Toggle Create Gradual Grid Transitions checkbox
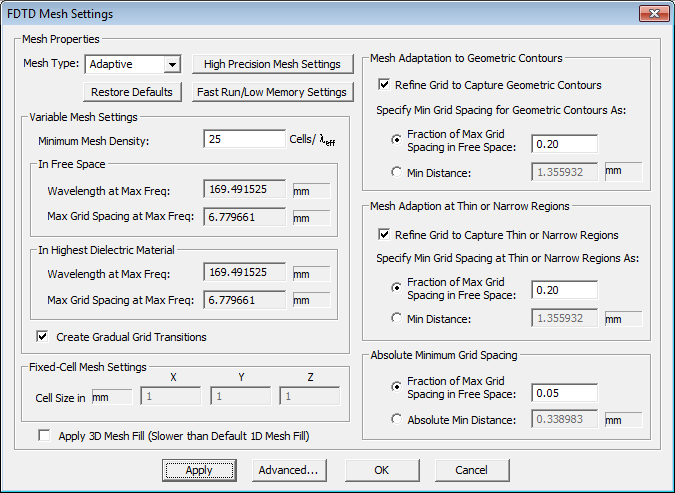This screenshot has height=493, width=675. (43, 337)
